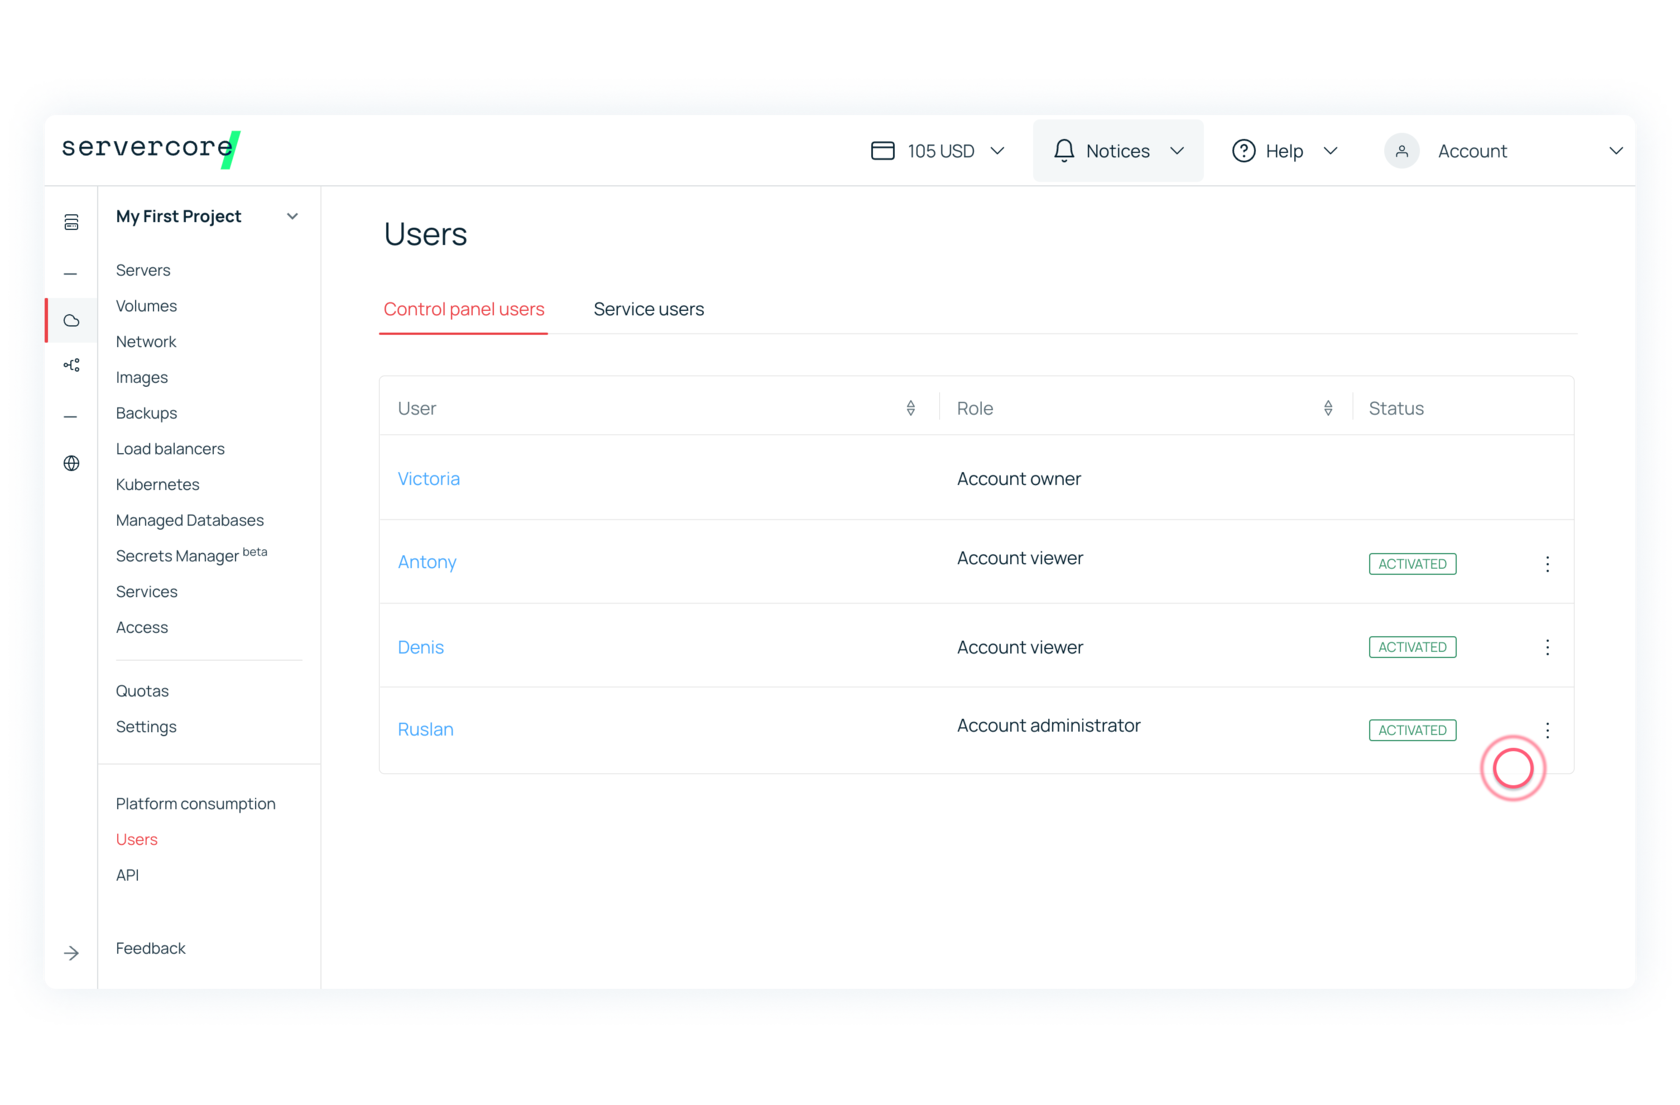Open the Notices bell icon

[x=1063, y=150]
